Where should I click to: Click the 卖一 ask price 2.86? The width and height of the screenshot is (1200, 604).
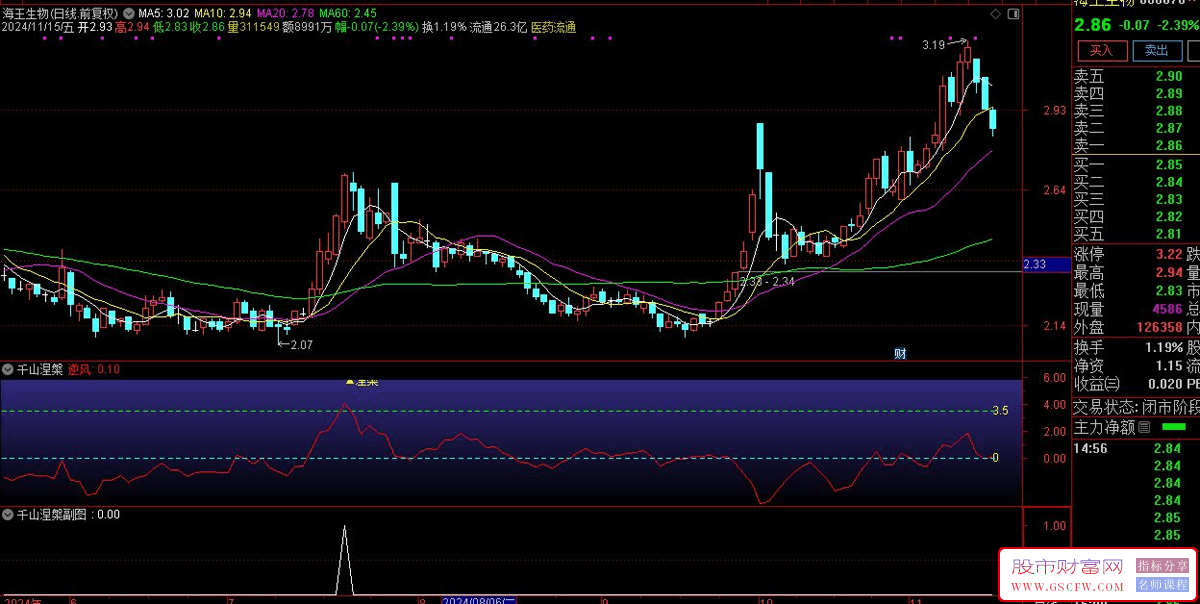[1168, 145]
